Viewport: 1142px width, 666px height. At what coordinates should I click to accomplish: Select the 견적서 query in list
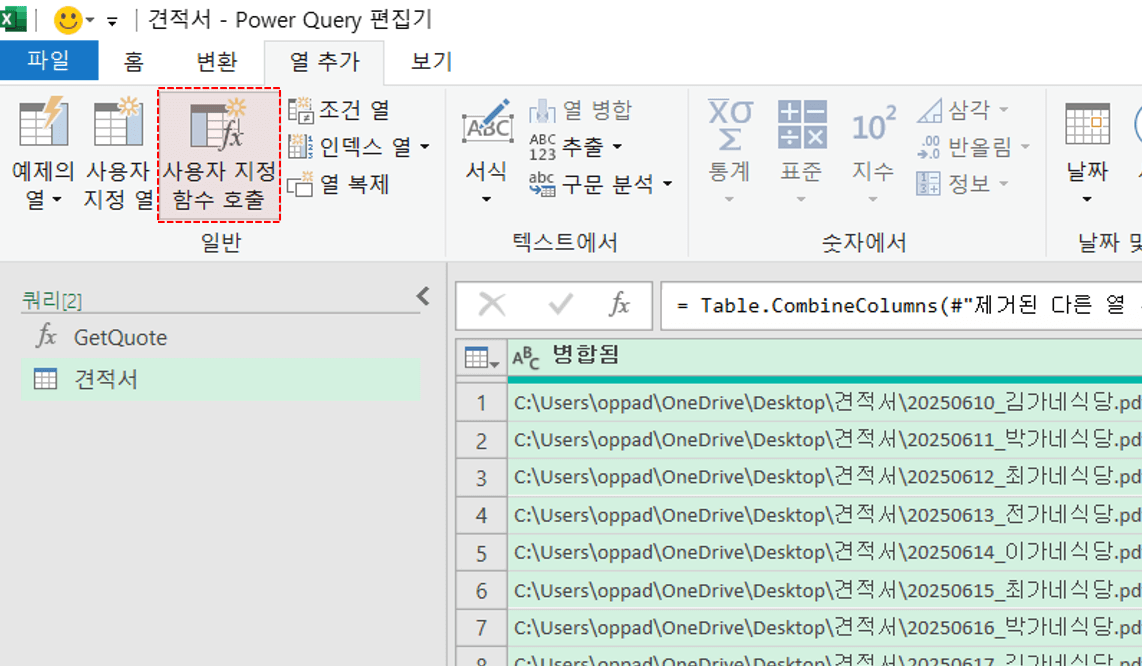[x=105, y=380]
